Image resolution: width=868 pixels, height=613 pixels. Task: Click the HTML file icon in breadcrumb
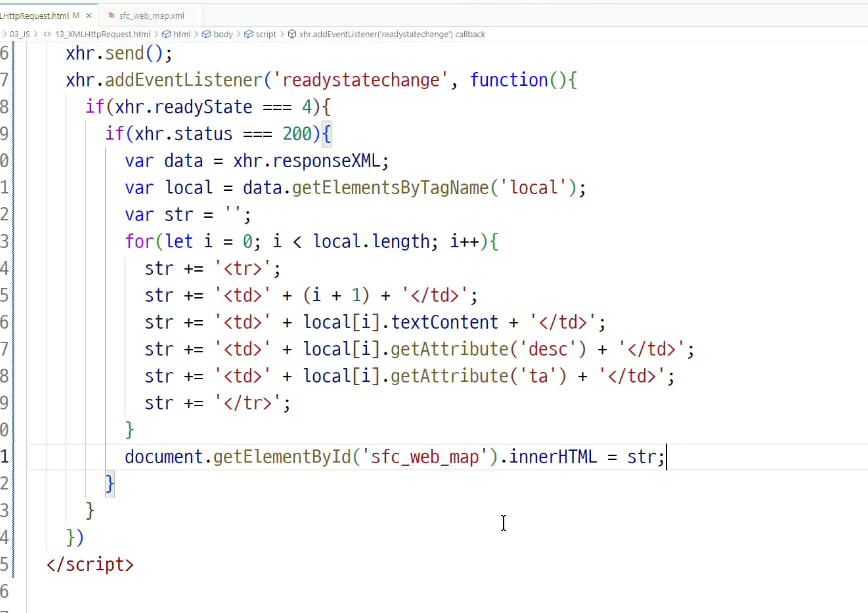(47, 34)
